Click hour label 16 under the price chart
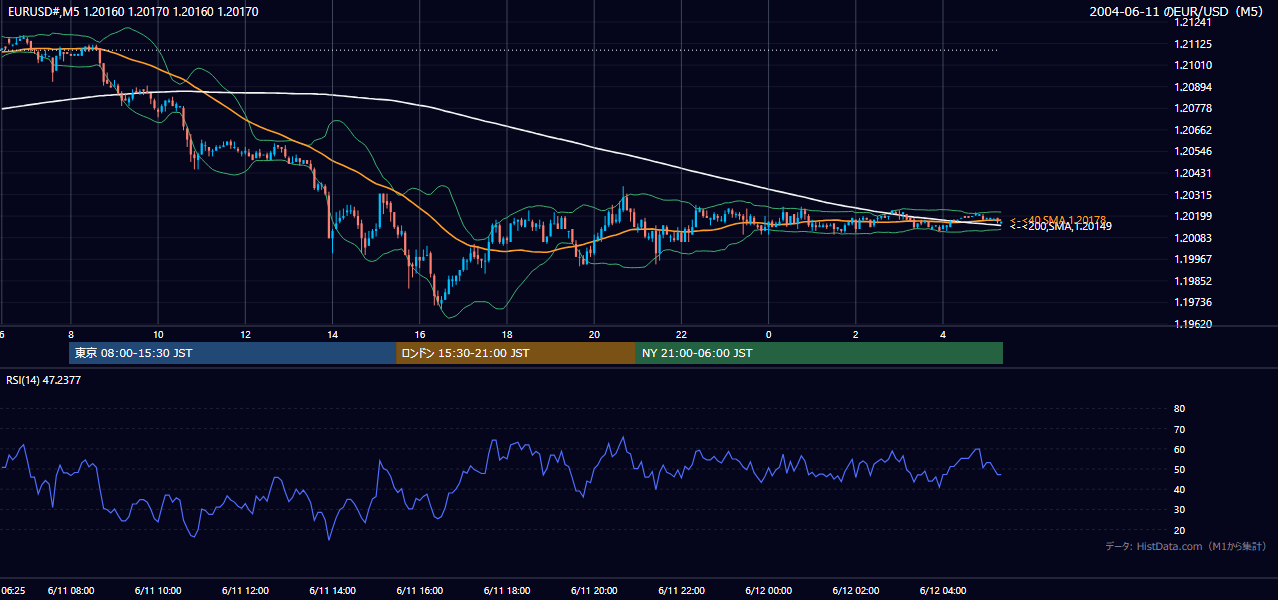 point(420,334)
